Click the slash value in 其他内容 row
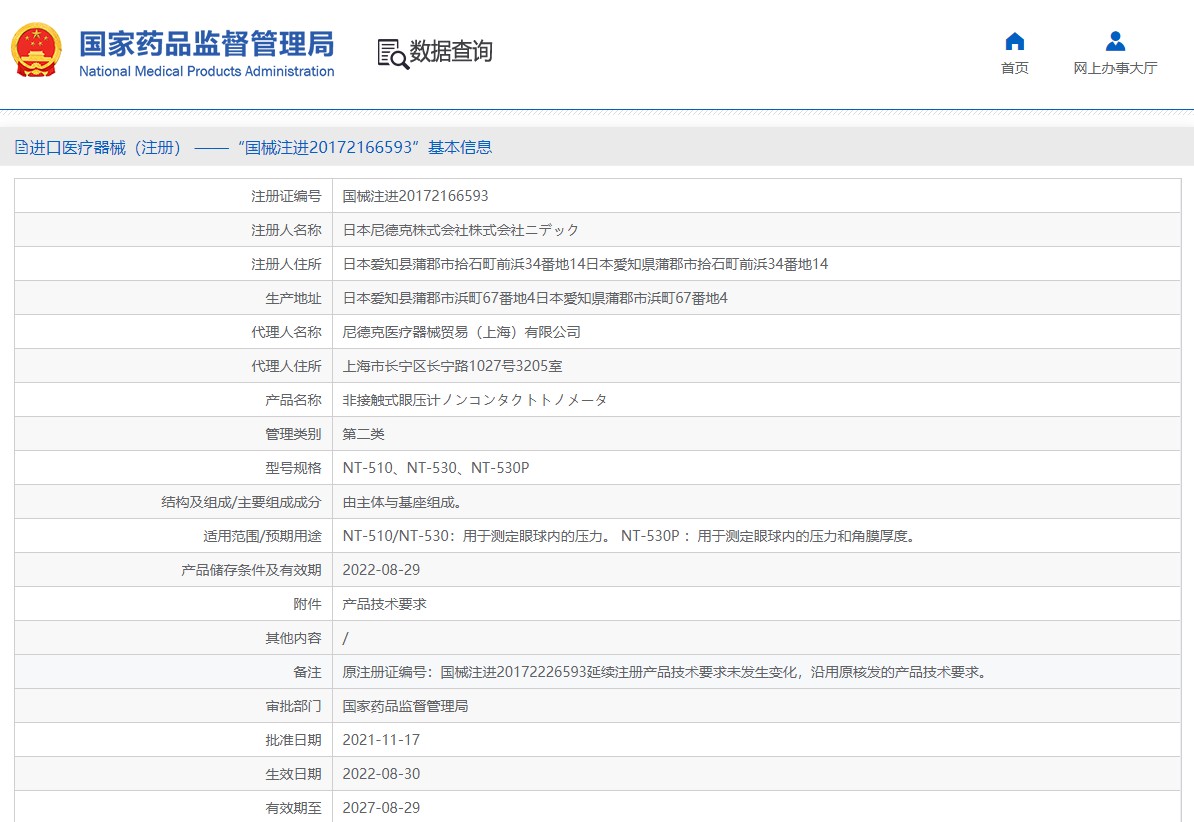1194x822 pixels. point(345,638)
